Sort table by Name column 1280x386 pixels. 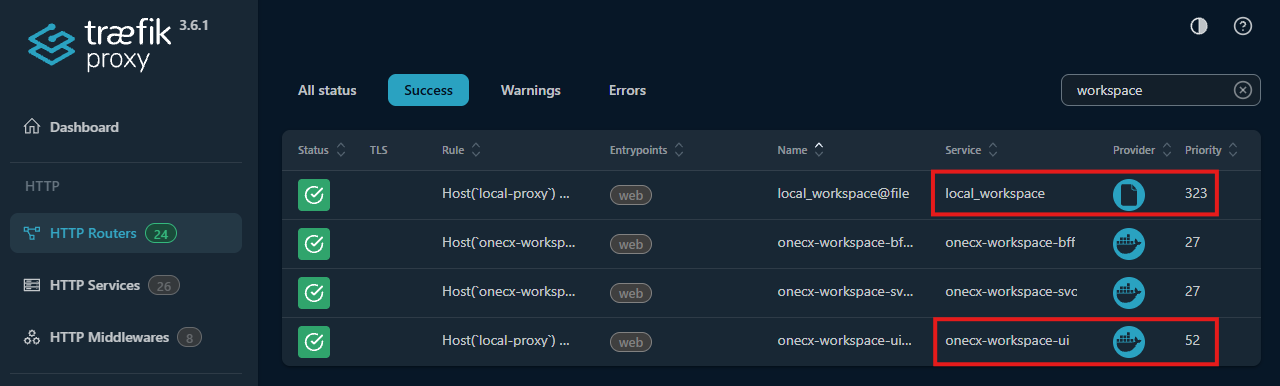tap(800, 150)
